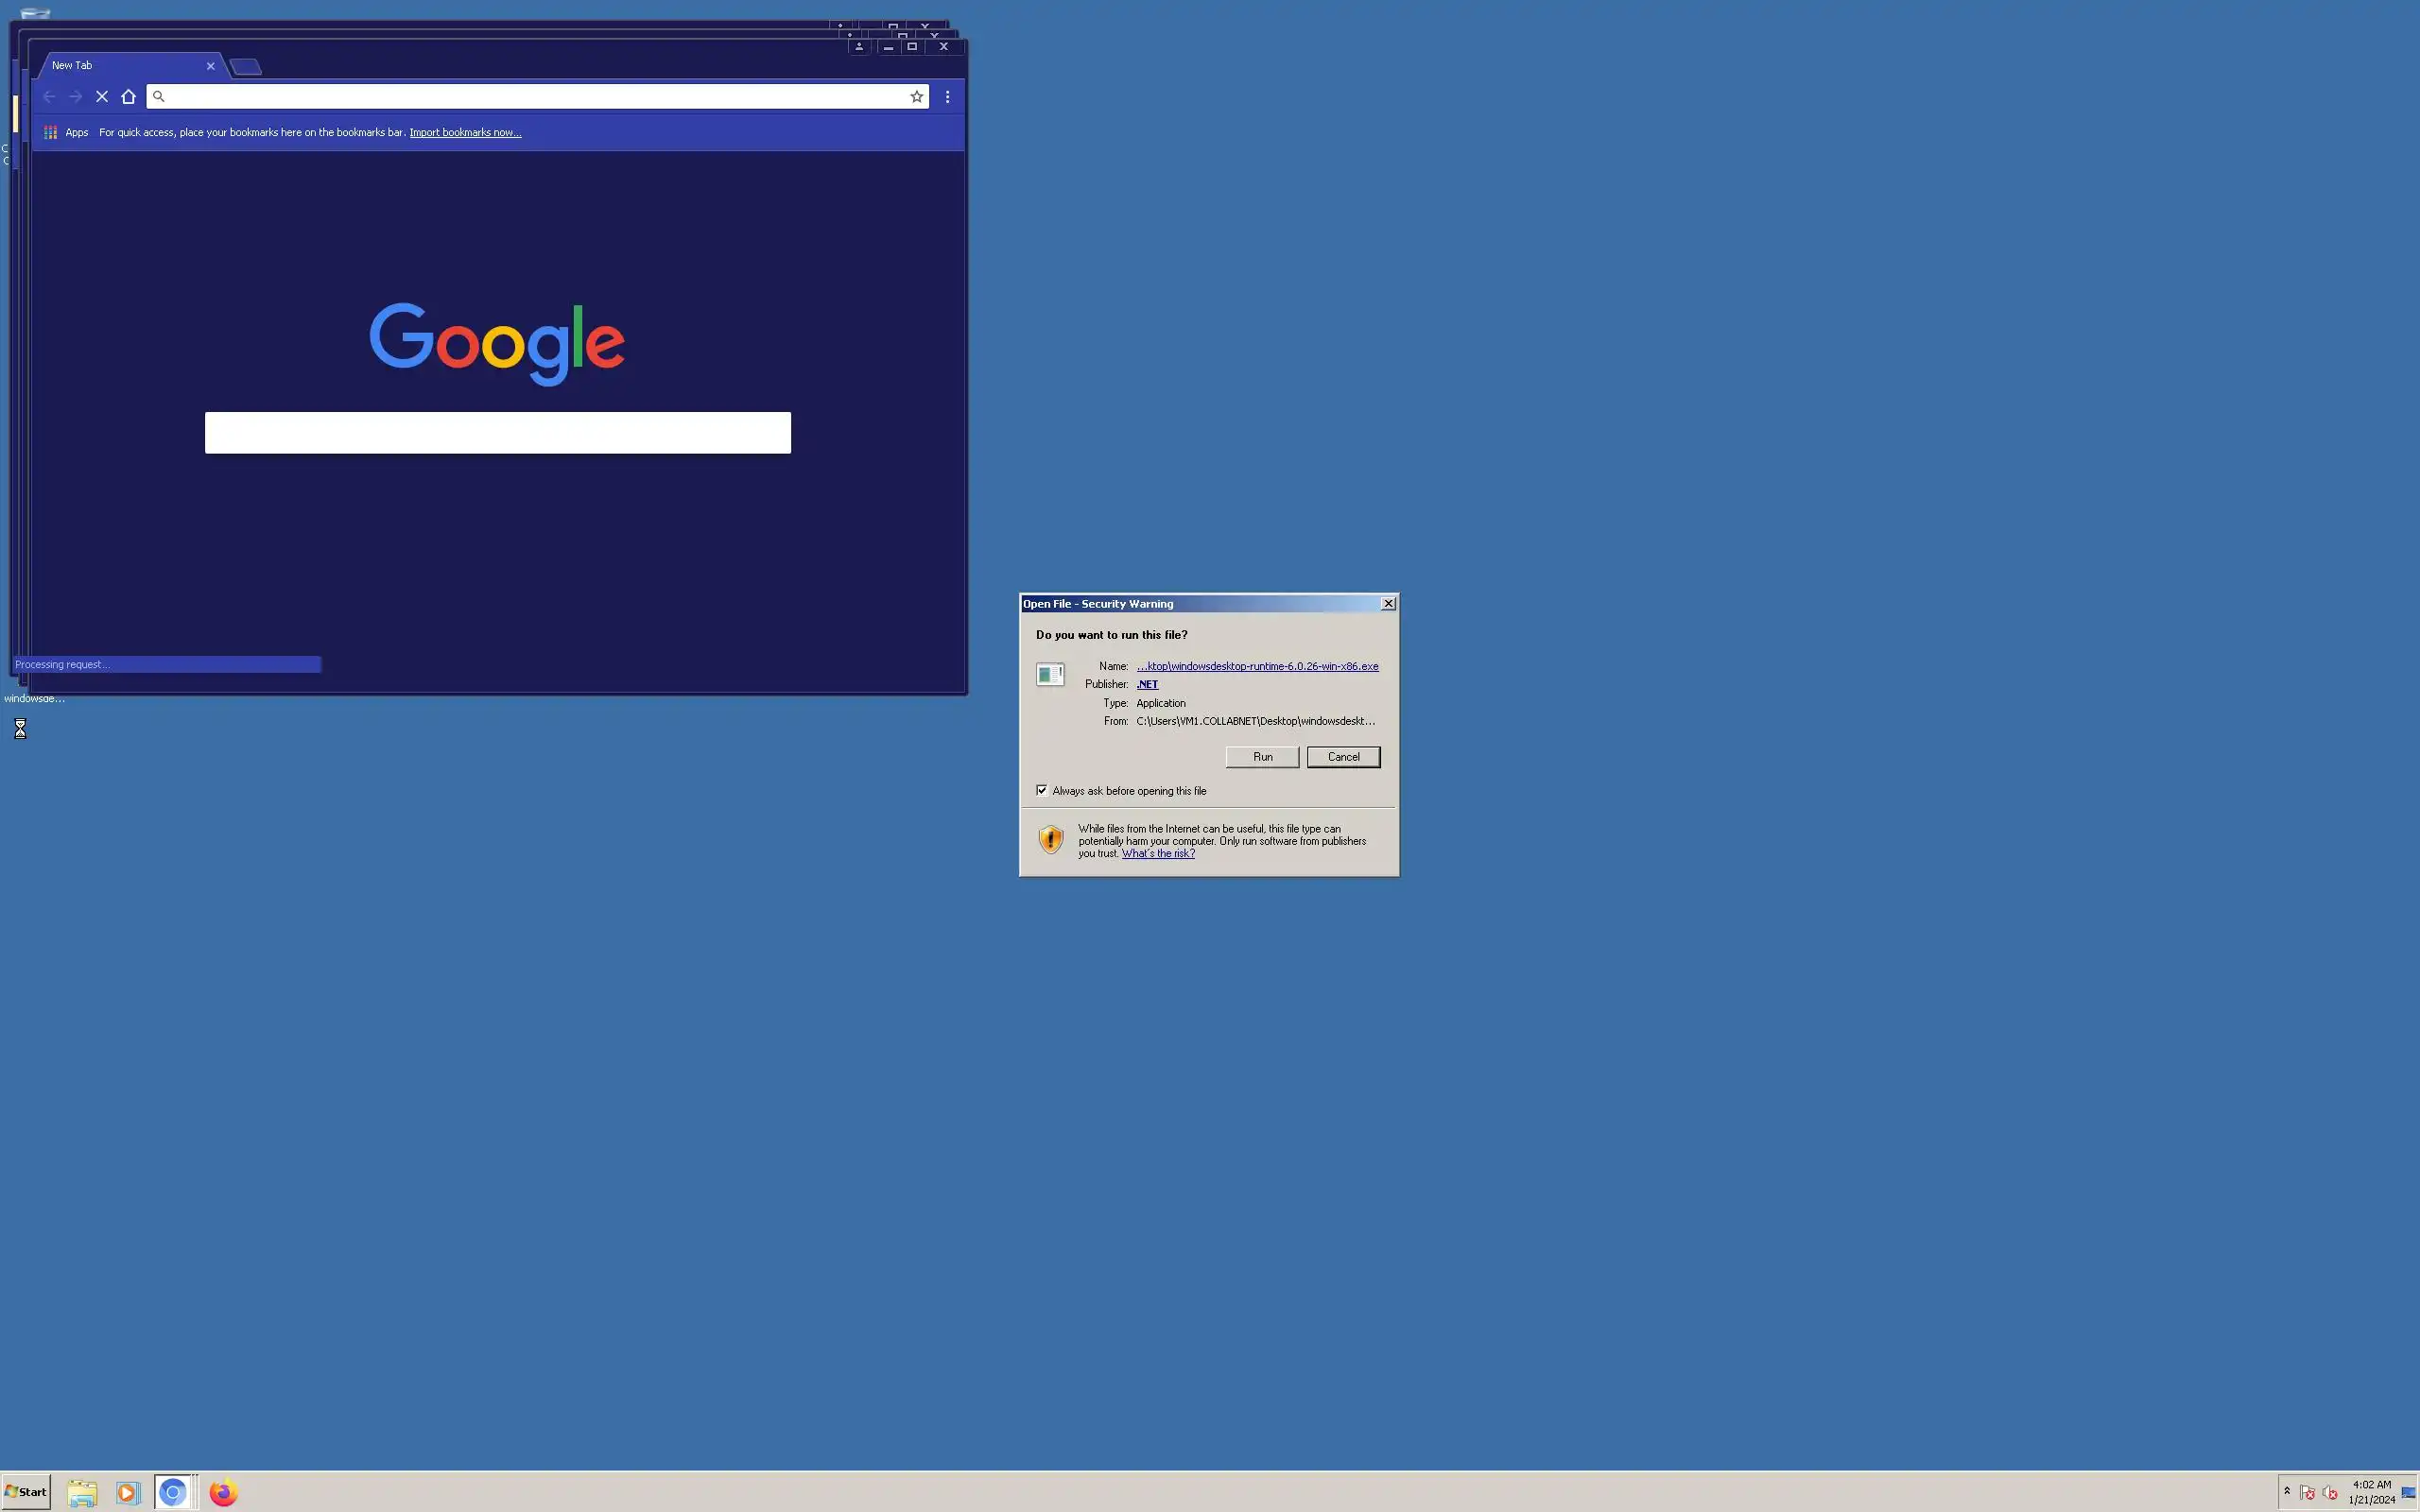The image size is (2420, 1512).
Task: Cancel the Open File security warning
Action: tap(1342, 757)
